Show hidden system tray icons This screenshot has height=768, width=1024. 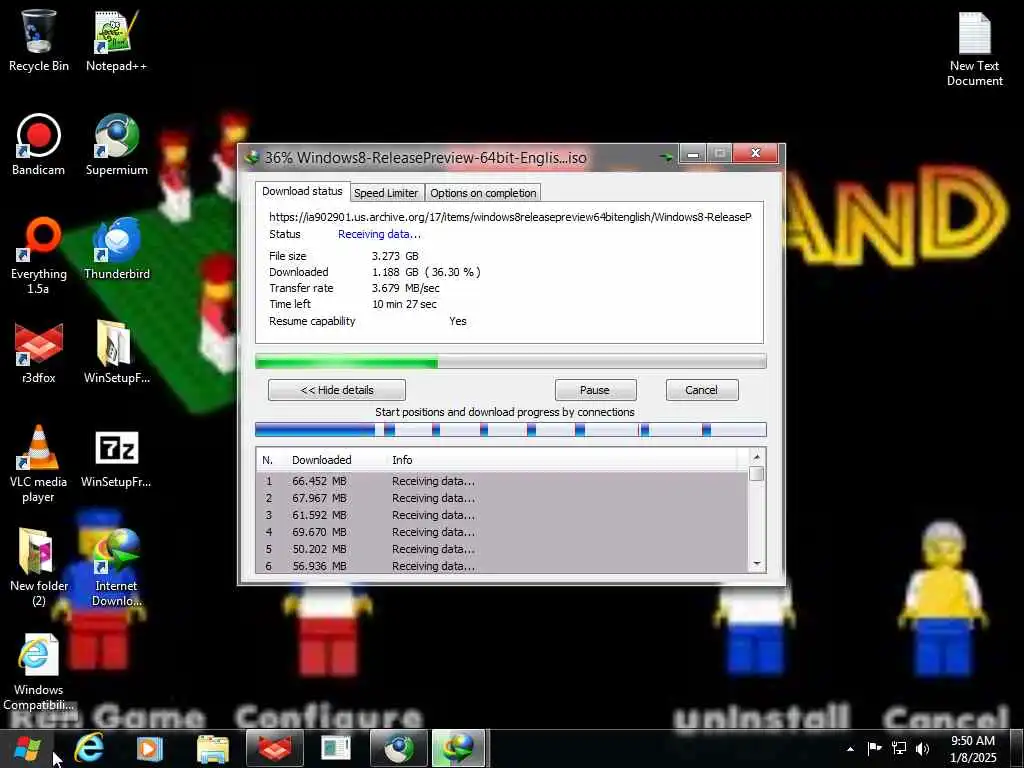850,749
